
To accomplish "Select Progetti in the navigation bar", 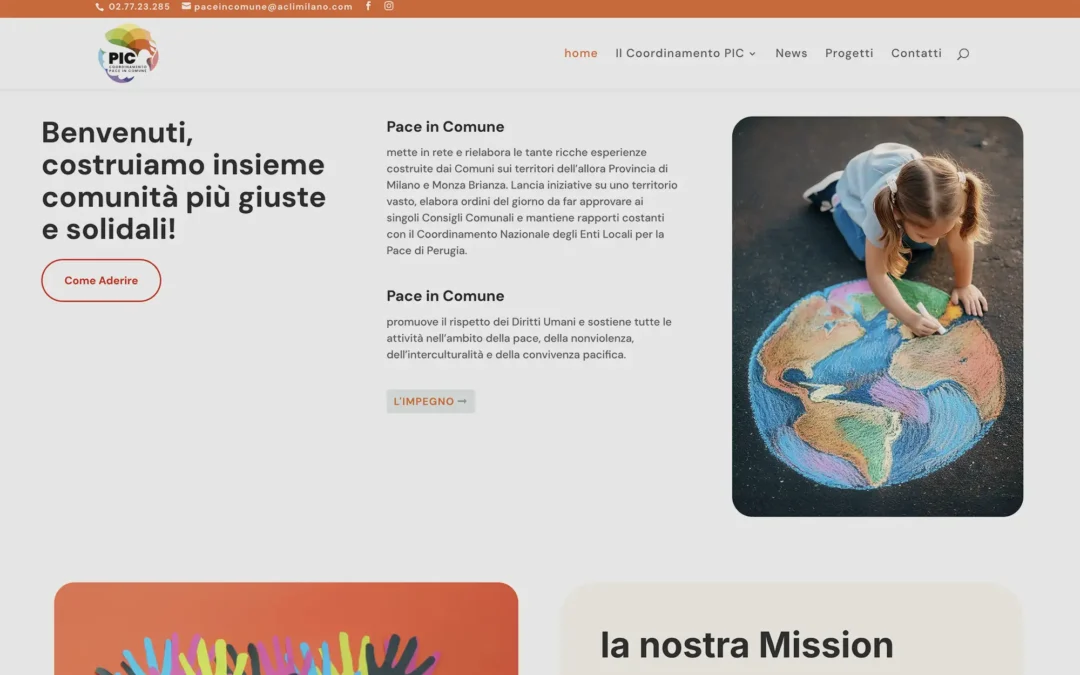I will click(849, 54).
